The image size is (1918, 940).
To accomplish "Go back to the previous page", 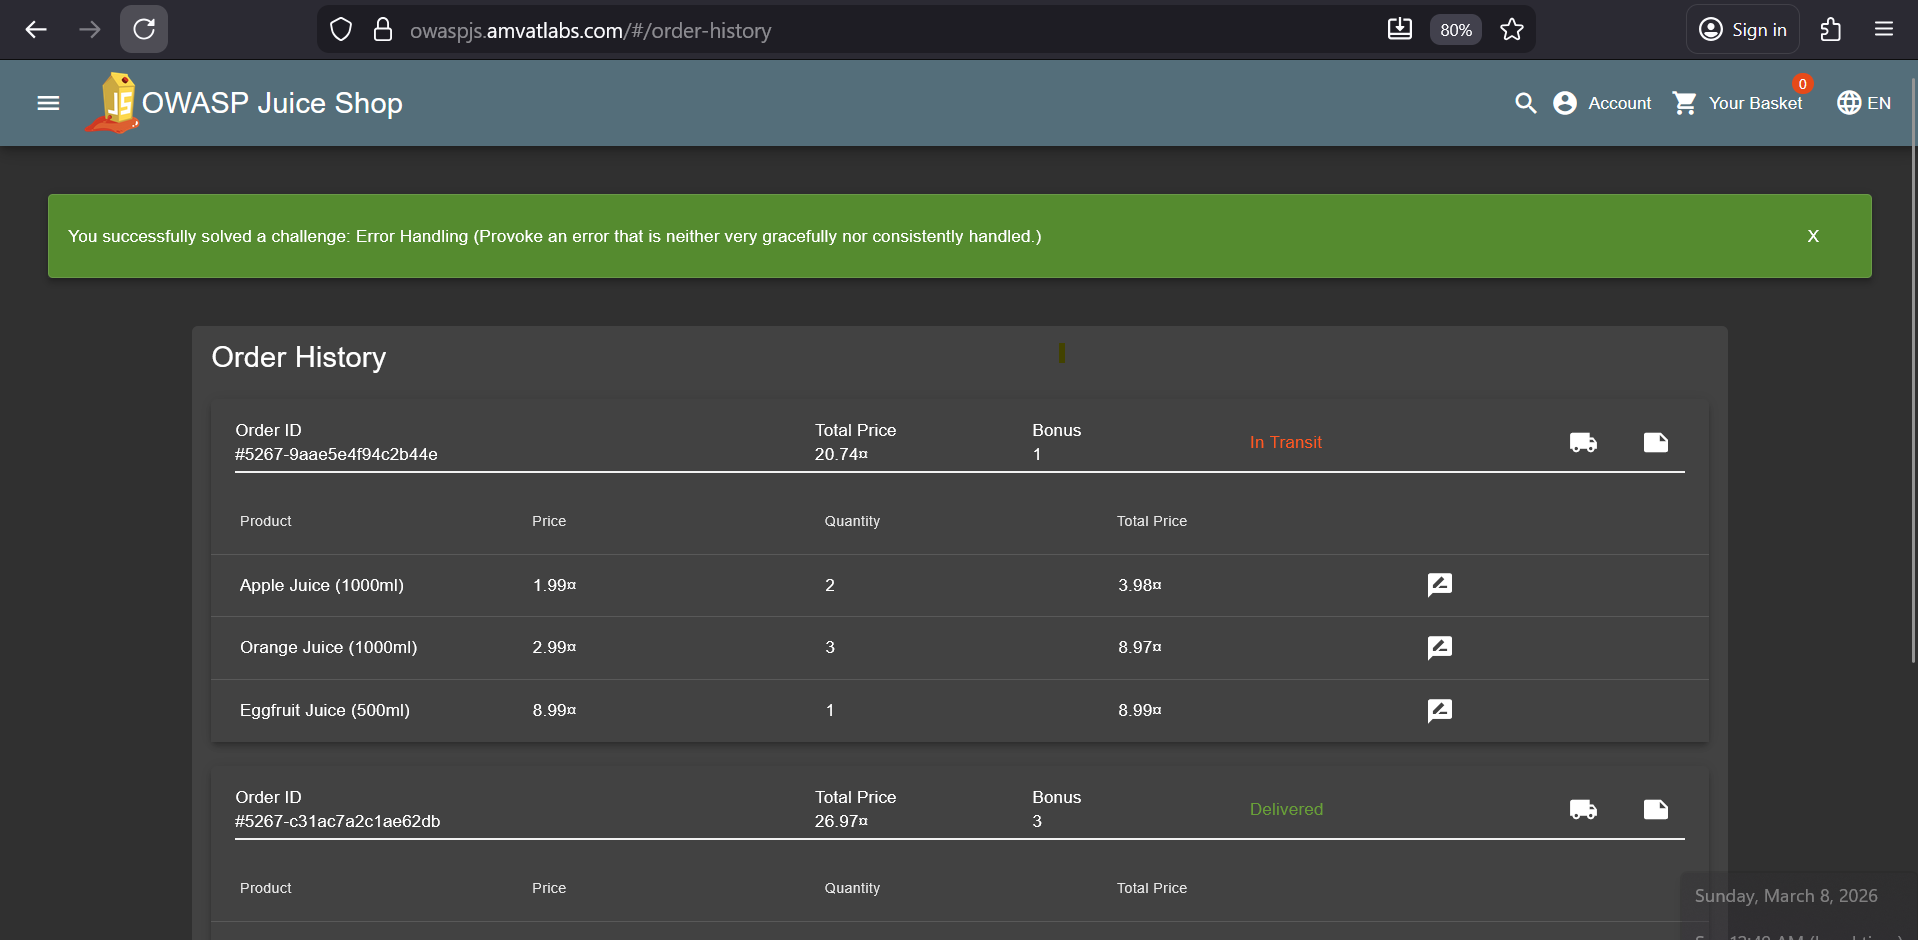I will [x=36, y=30].
